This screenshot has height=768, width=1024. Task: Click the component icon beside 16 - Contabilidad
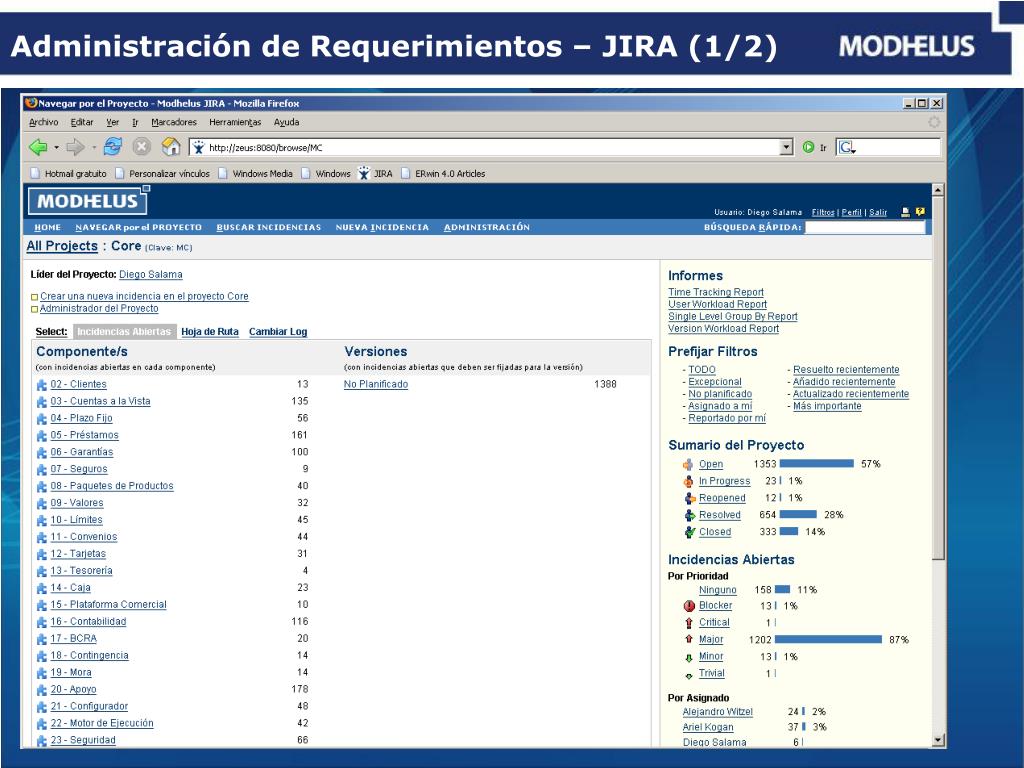pos(42,623)
